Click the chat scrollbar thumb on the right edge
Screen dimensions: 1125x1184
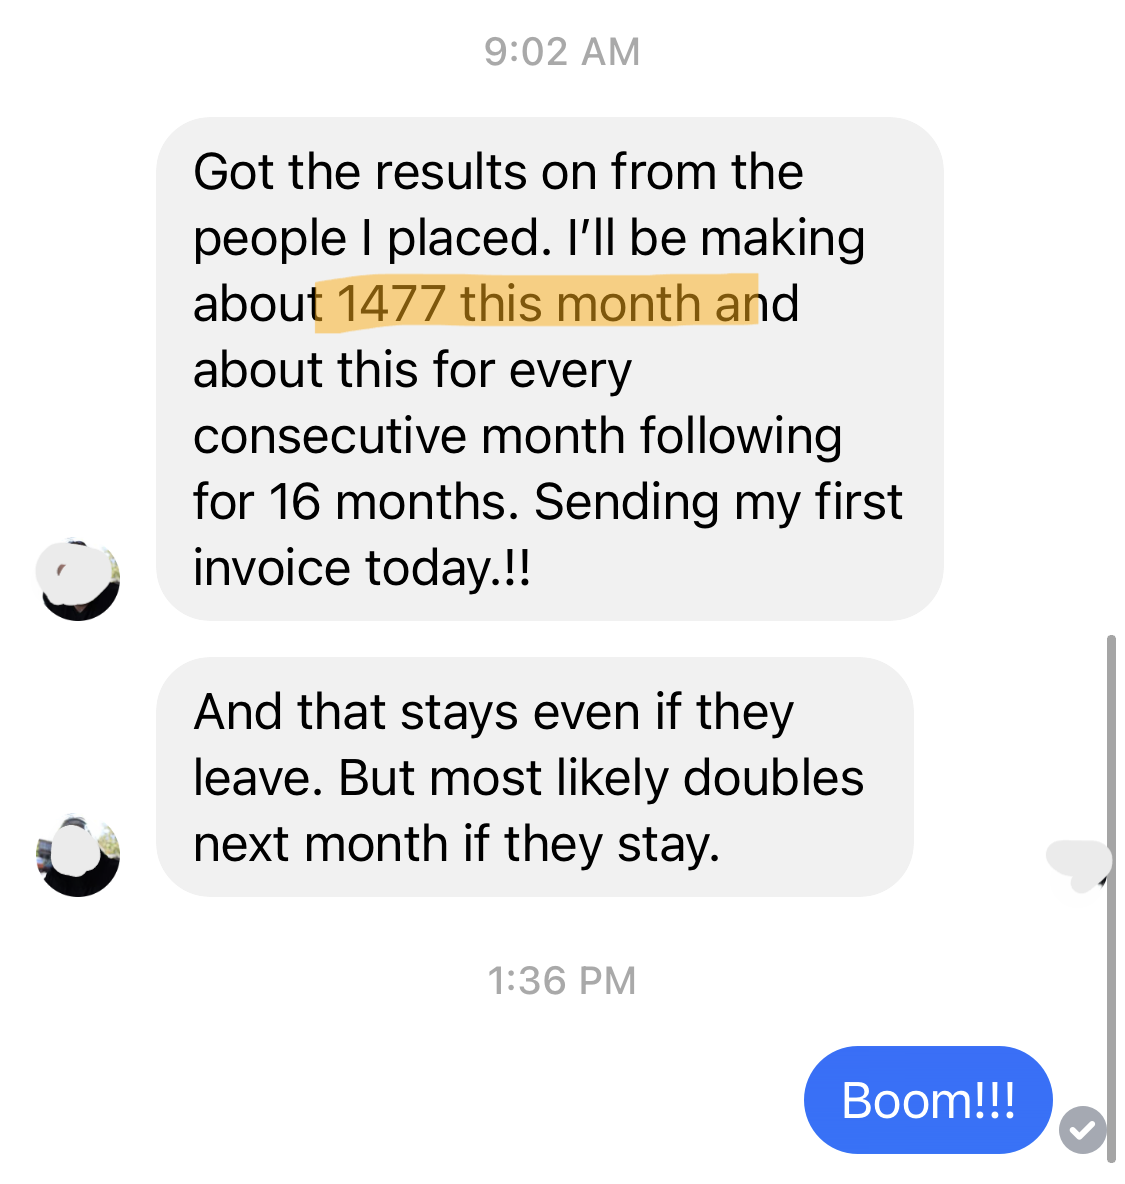click(x=1111, y=899)
